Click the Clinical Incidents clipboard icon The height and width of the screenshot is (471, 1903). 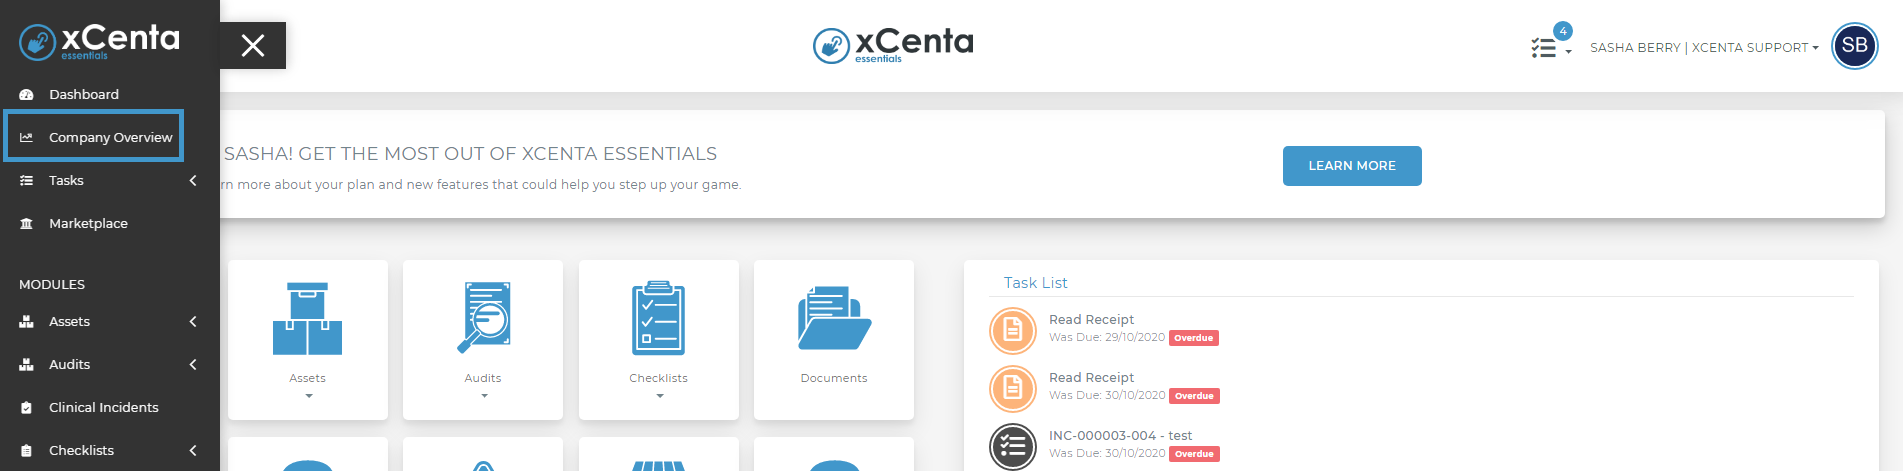(x=27, y=407)
